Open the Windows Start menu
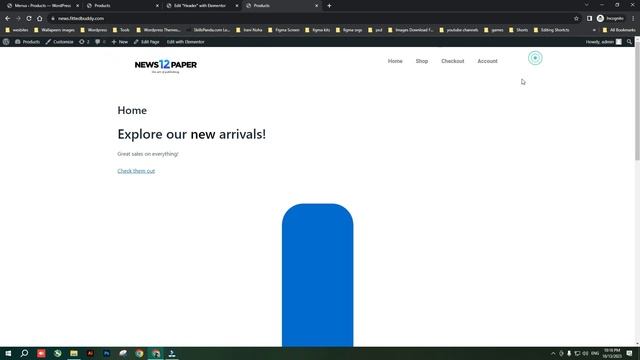The width and height of the screenshot is (640, 360). point(8,353)
